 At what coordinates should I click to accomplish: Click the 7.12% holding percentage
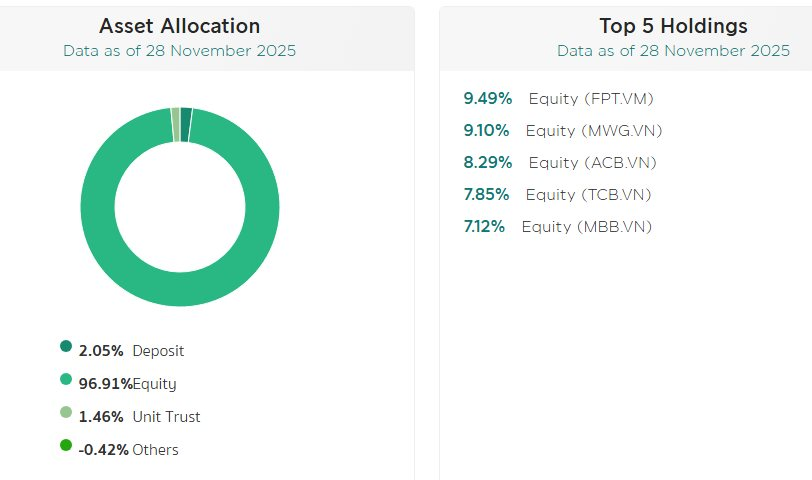[484, 227]
